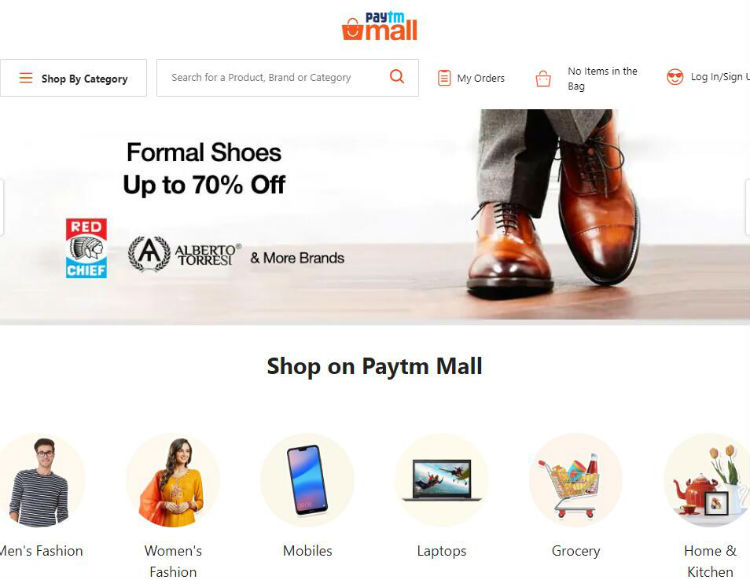Click the Alberto Torresi brand logo

pyautogui.click(x=185, y=254)
